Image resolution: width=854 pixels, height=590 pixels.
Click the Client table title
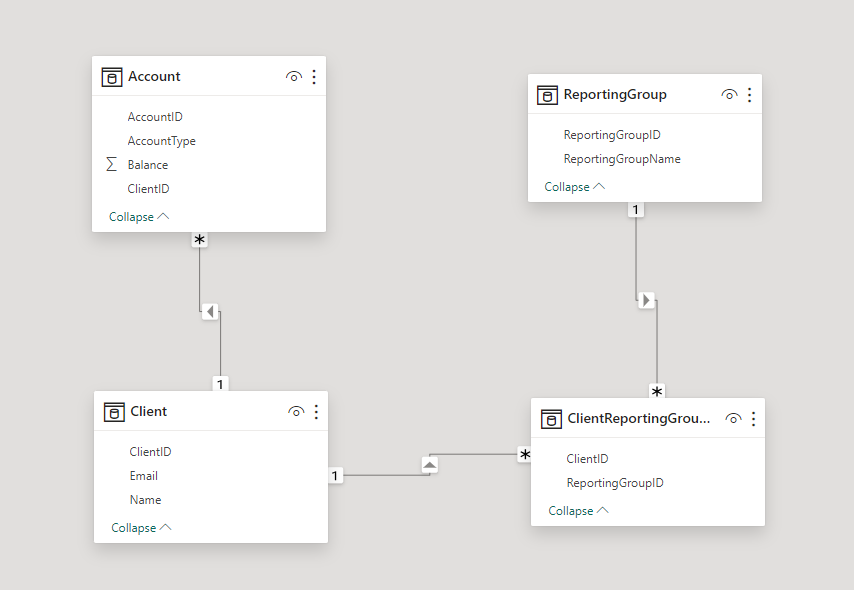pos(149,411)
